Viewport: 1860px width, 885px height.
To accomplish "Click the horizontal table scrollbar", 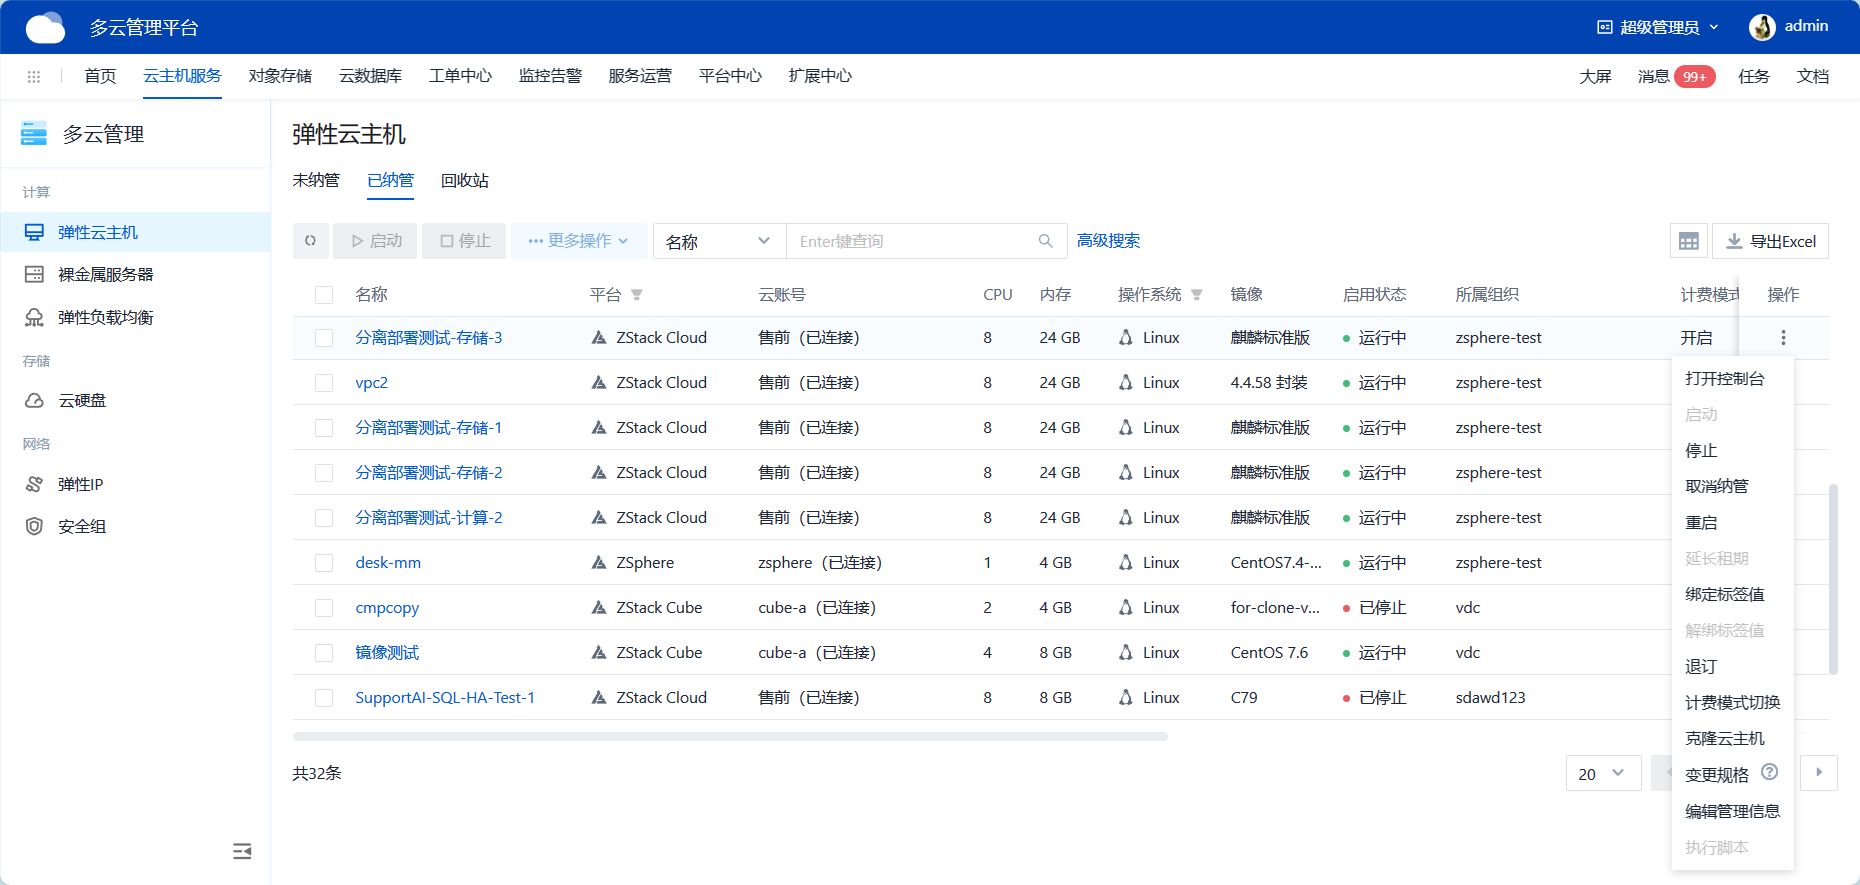I will 730,737.
